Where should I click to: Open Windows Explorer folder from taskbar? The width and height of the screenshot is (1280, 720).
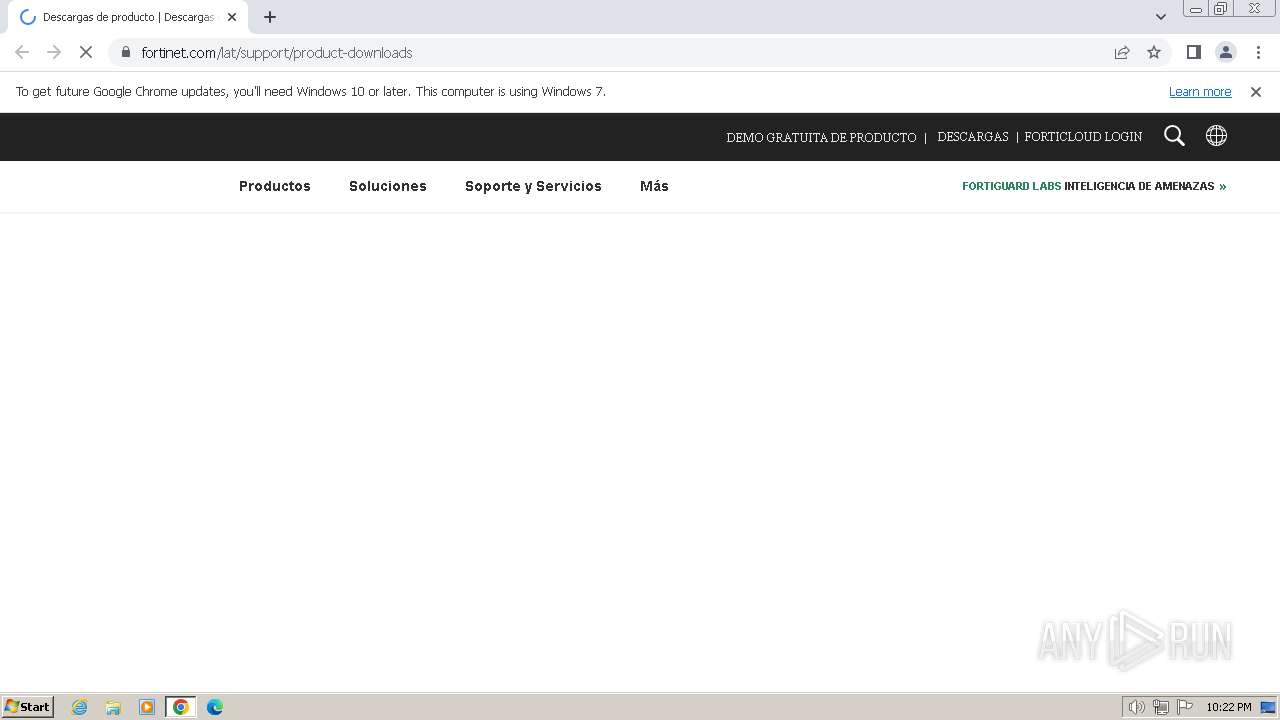coord(113,707)
